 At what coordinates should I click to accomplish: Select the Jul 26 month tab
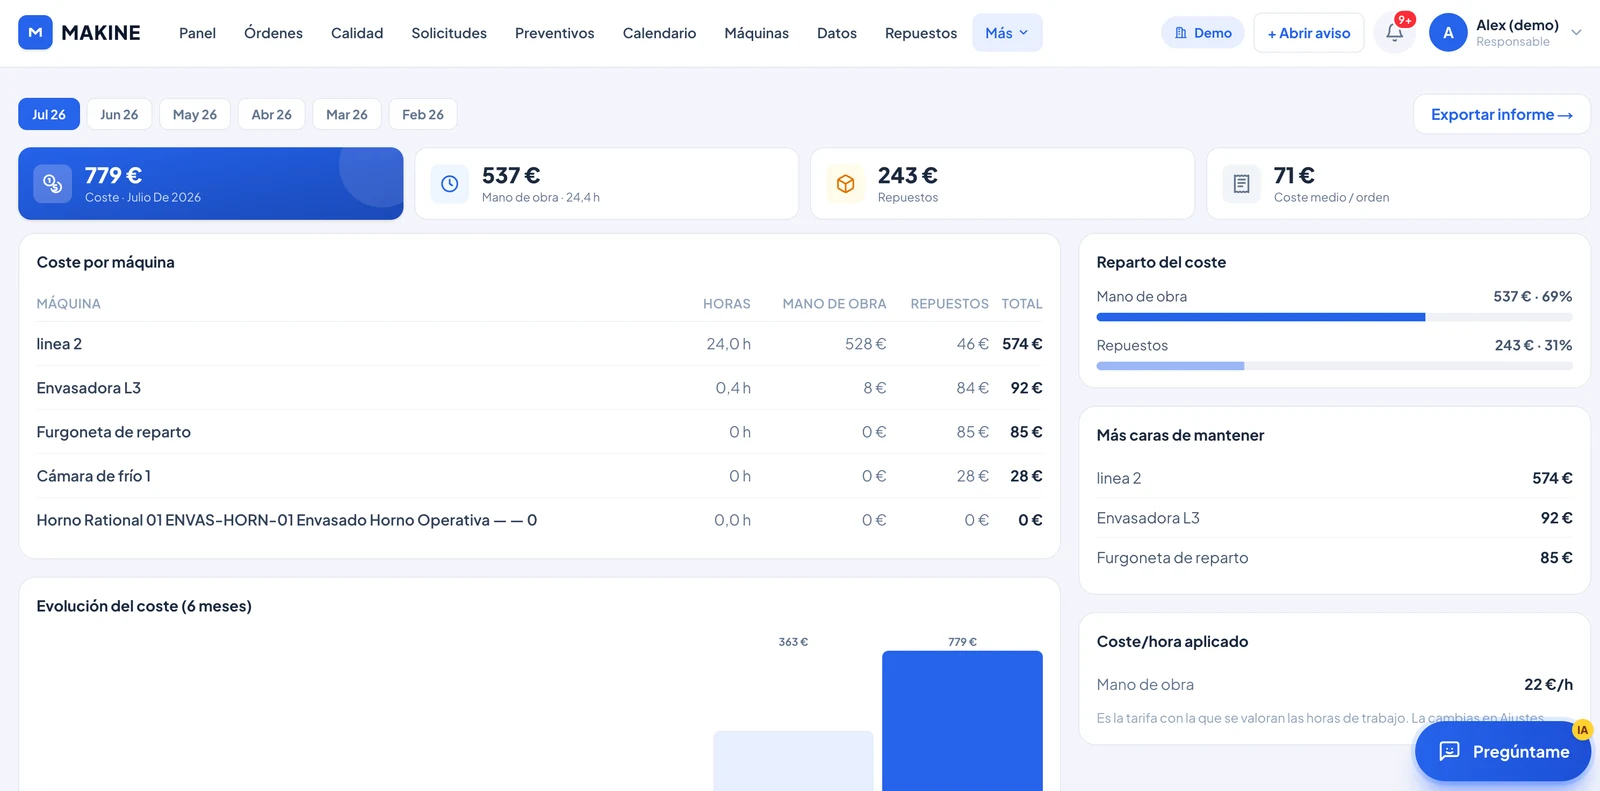(x=49, y=114)
